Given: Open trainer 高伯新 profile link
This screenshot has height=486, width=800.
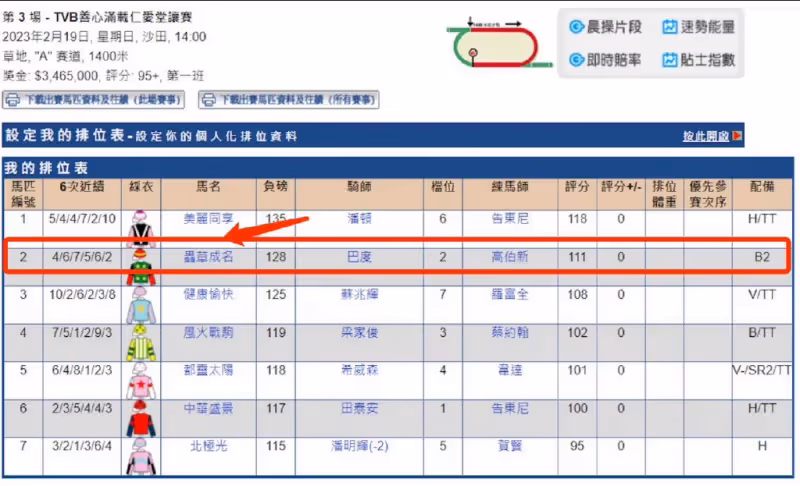Looking at the screenshot, I should (x=510, y=257).
